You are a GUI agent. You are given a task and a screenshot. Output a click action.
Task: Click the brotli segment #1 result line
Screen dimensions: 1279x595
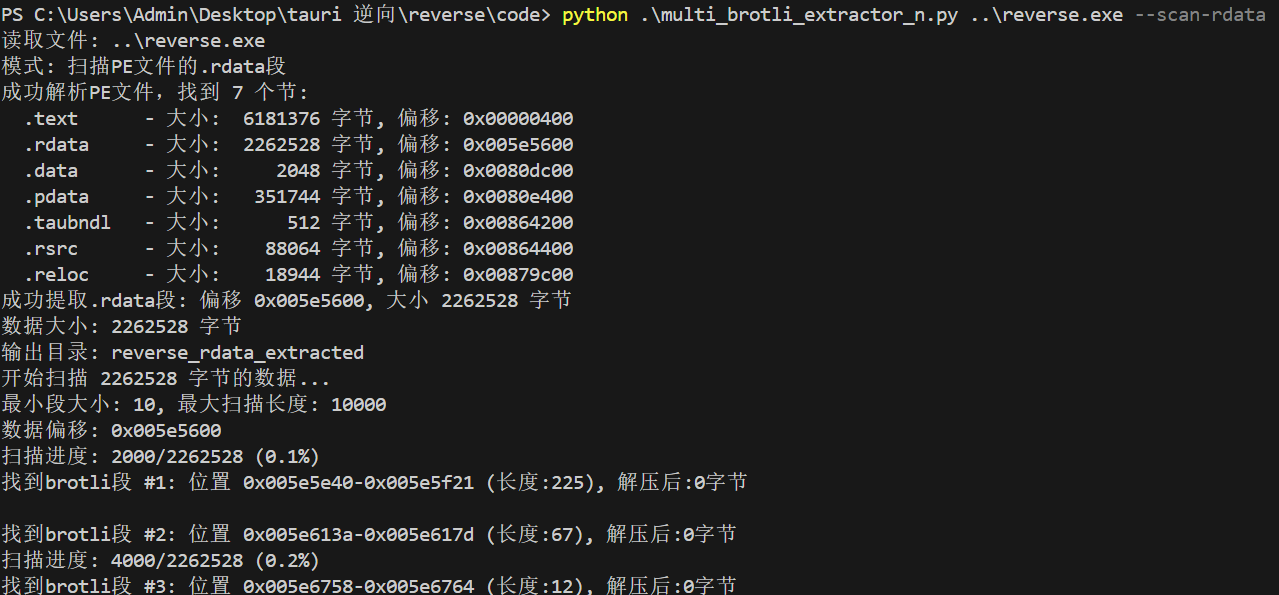(x=374, y=483)
